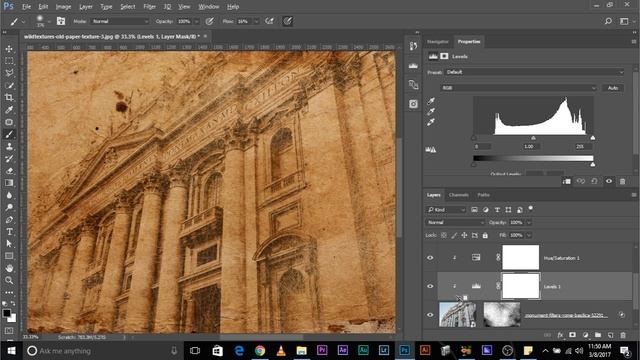The width and height of the screenshot is (640, 360).
Task: Open the Filter menu
Action: (x=149, y=7)
